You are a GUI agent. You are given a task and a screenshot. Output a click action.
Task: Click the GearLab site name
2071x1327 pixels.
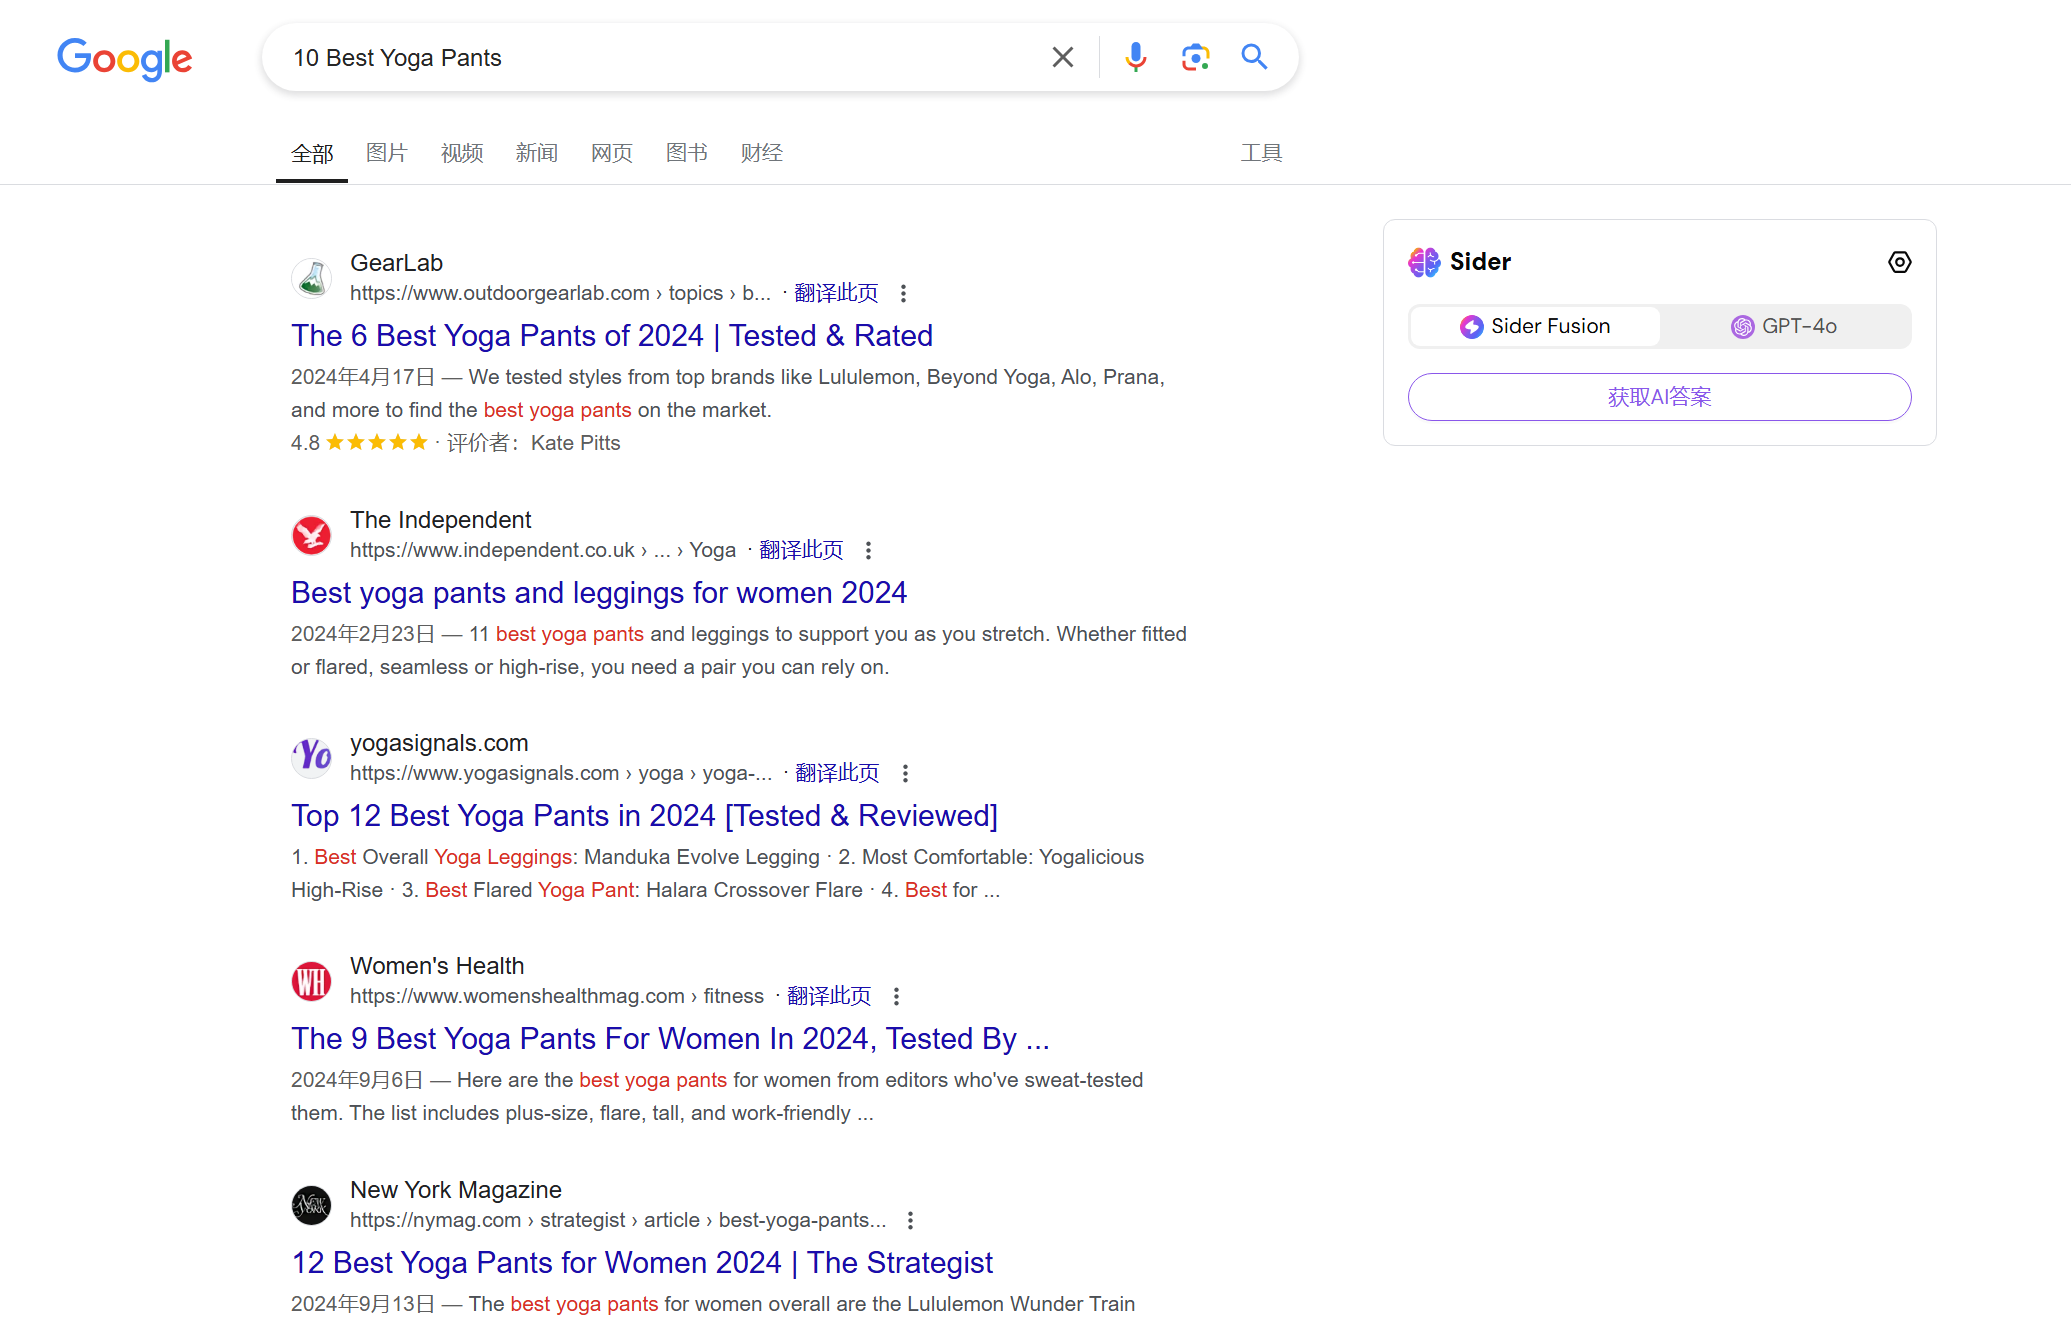pos(396,263)
